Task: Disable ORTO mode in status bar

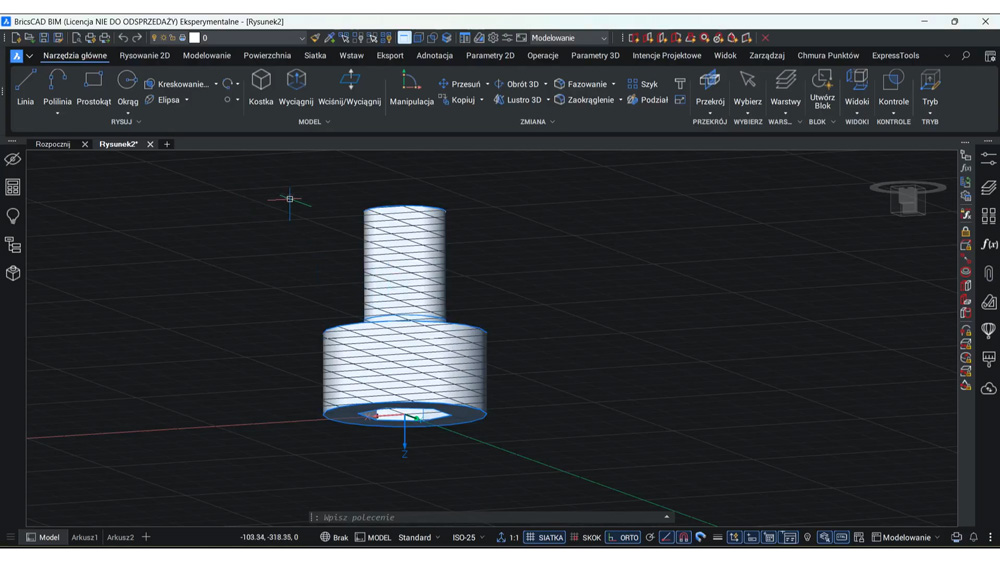Action: (x=623, y=538)
